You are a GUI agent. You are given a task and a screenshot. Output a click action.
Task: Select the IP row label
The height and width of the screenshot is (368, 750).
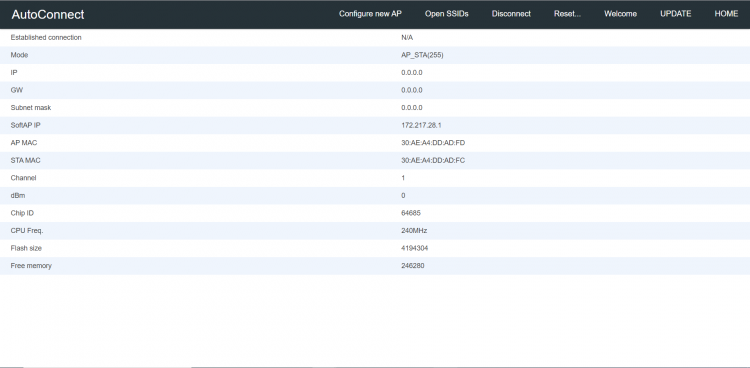pyautogui.click(x=14, y=73)
